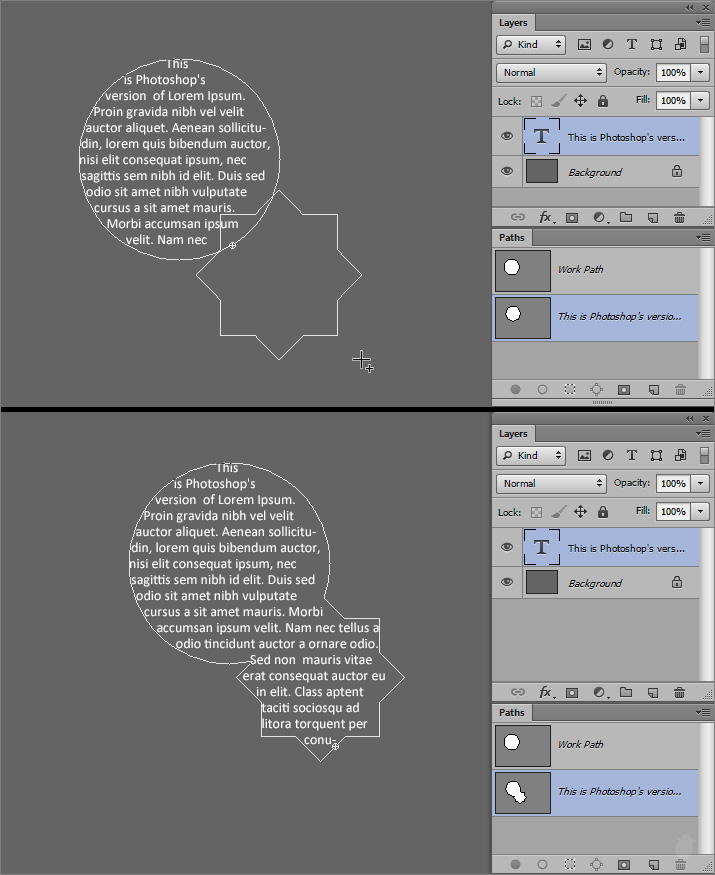Click the pixel layer filter icon in upper Layers panel
This screenshot has height=875, width=715.
584,44
